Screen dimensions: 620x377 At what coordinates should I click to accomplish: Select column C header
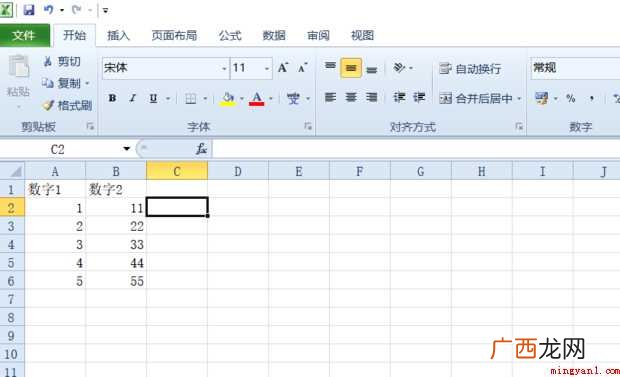(x=177, y=171)
